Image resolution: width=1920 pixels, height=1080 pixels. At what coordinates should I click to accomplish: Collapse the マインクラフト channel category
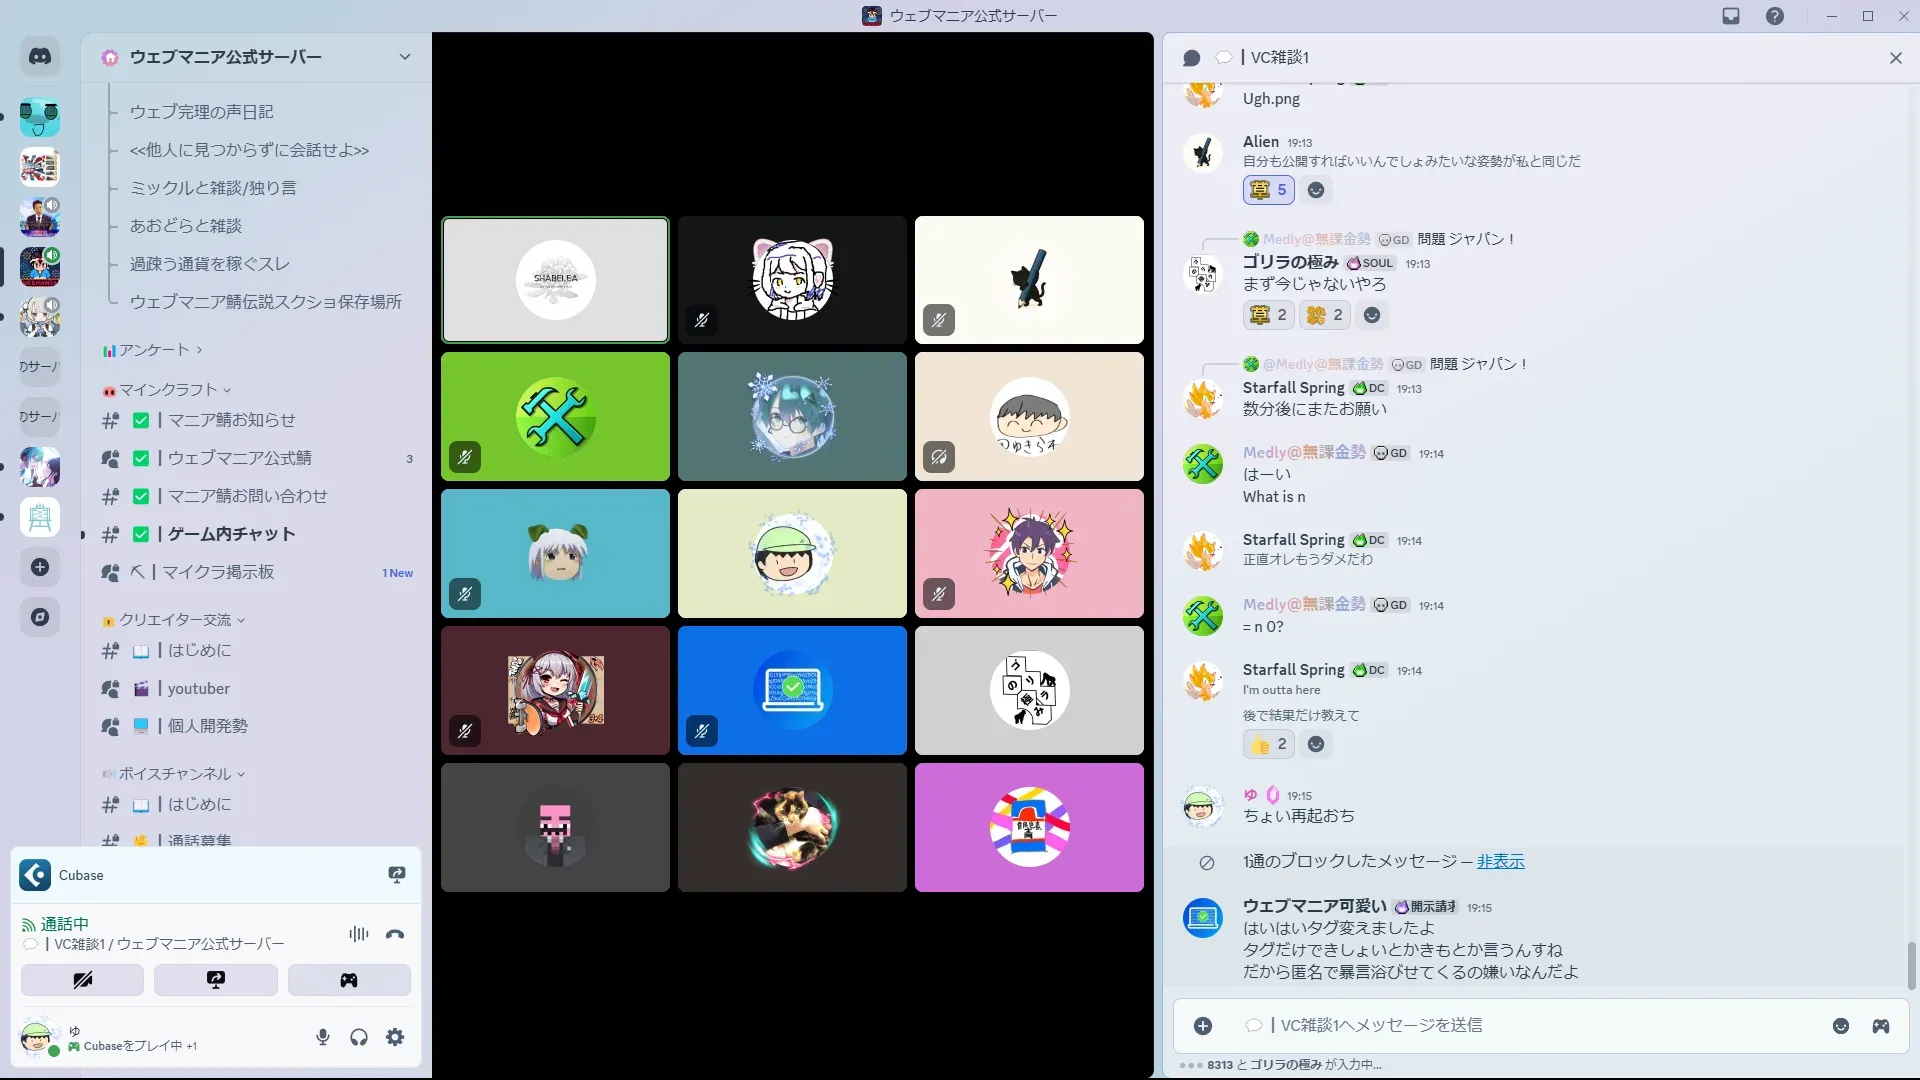(x=167, y=390)
